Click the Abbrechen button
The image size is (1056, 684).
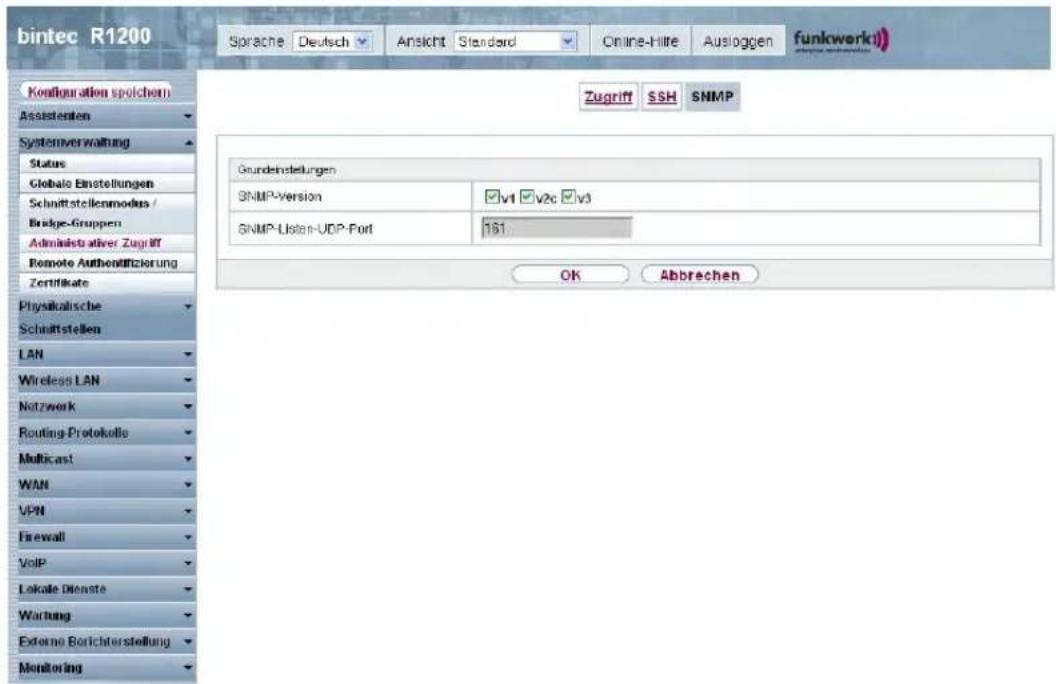click(699, 275)
